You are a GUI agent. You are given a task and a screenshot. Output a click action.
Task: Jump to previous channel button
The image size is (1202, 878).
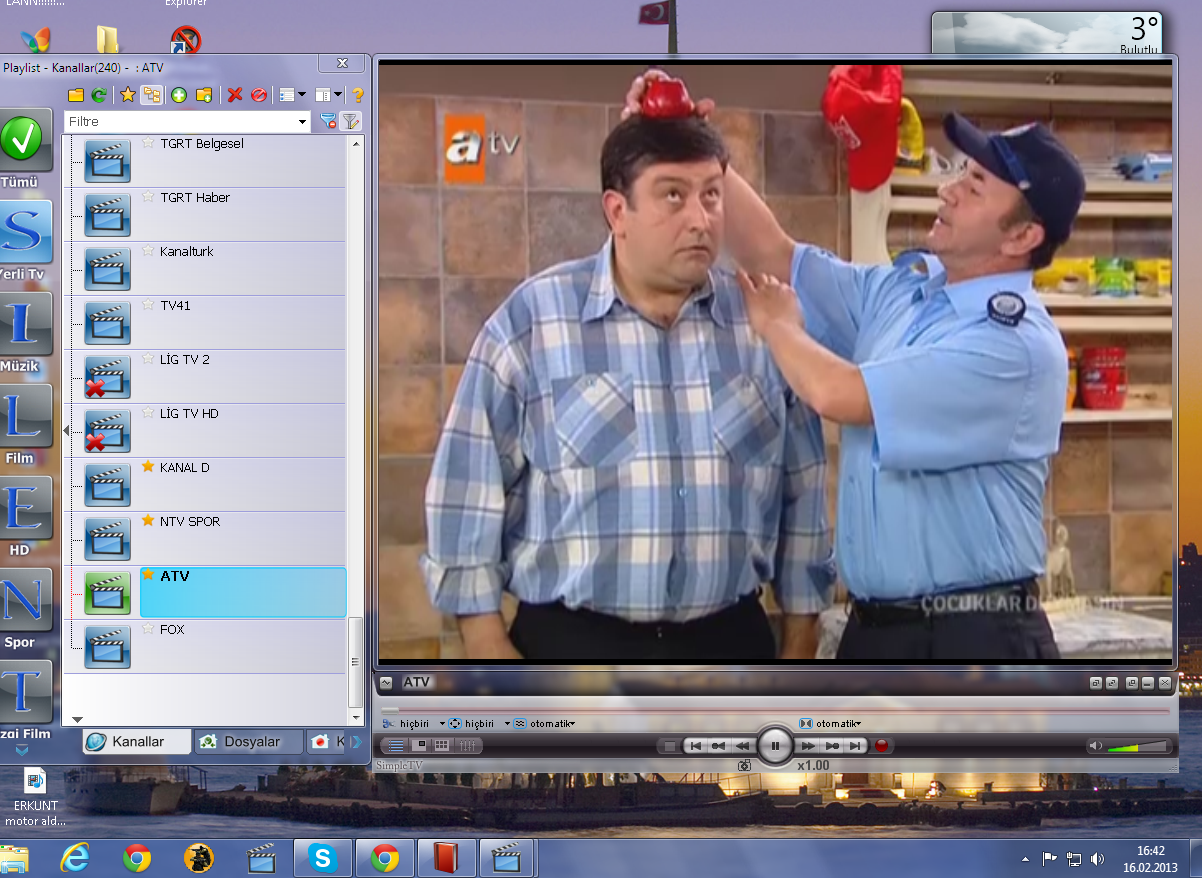point(695,746)
